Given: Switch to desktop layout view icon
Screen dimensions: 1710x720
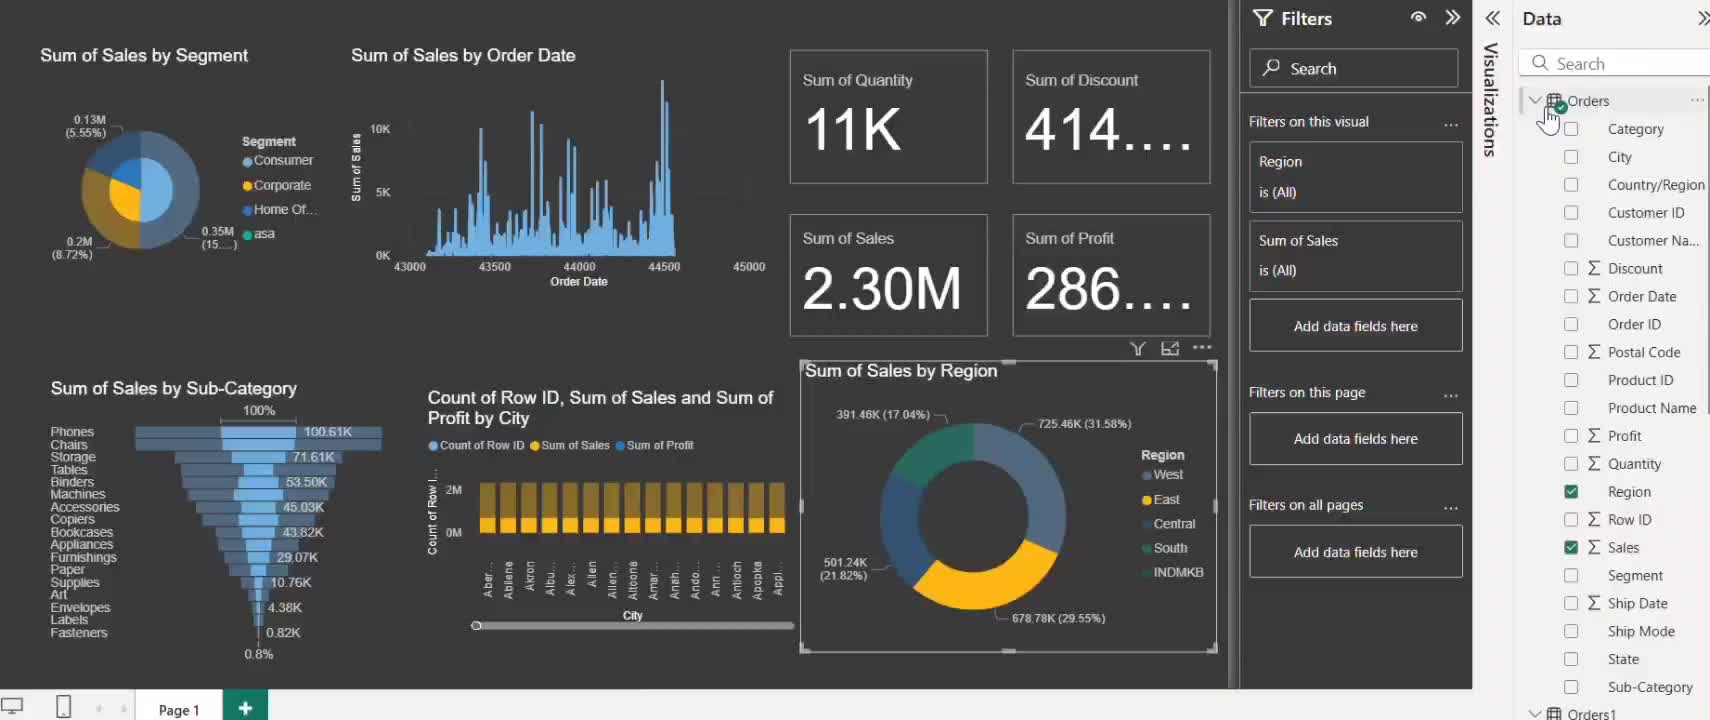Looking at the screenshot, I should pyautogui.click(x=12, y=706).
